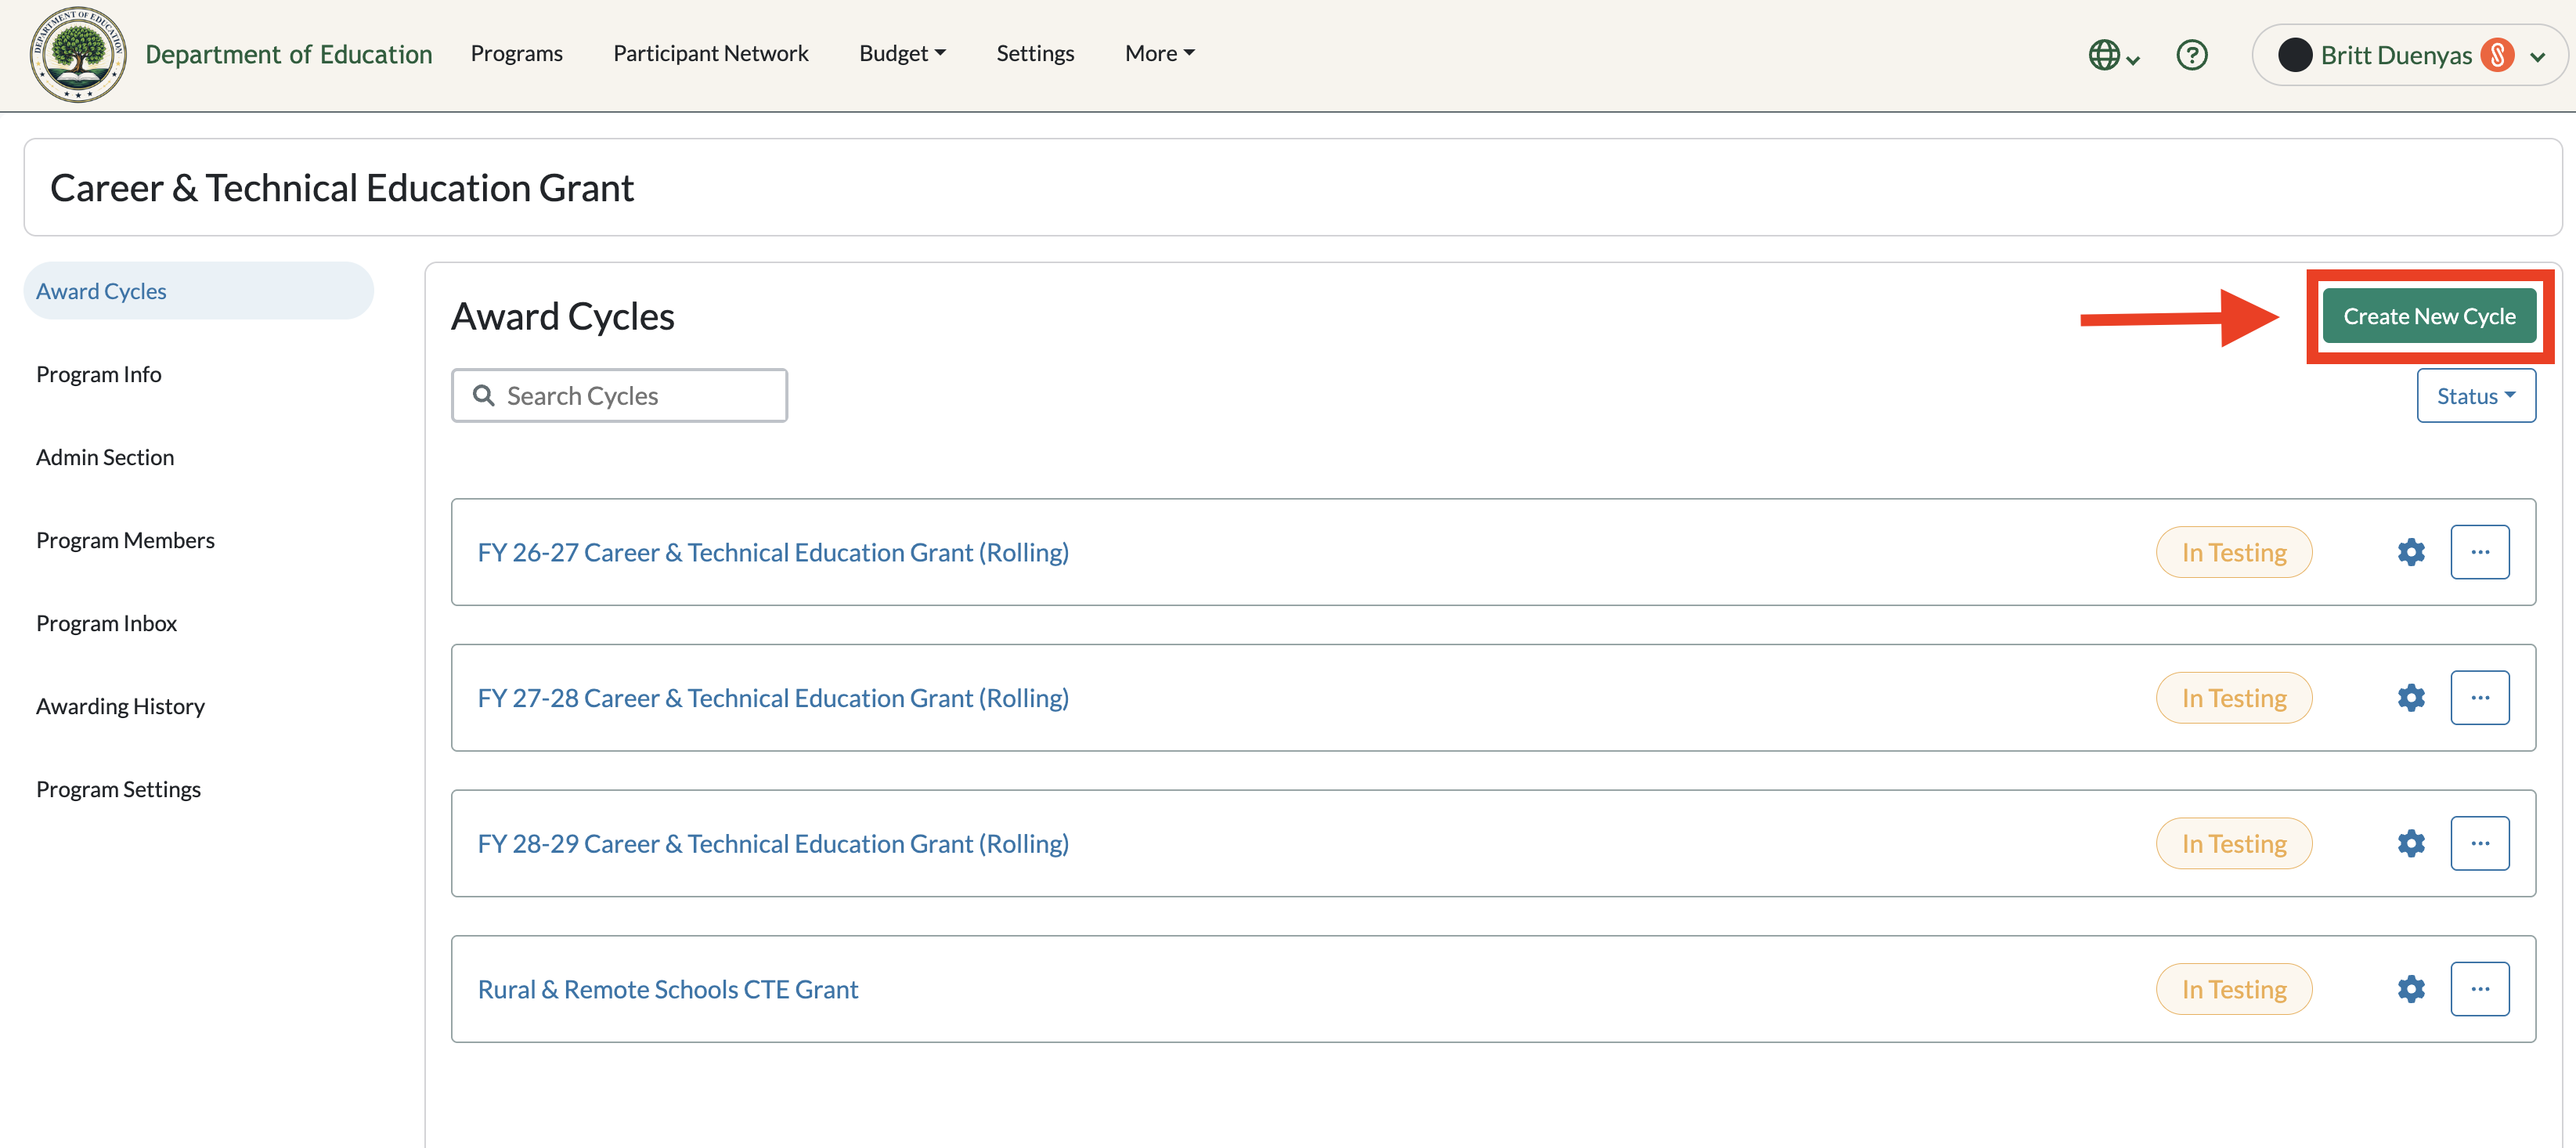Click Britt Duenyas profile avatar
2576x1148 pixels.
2294,55
